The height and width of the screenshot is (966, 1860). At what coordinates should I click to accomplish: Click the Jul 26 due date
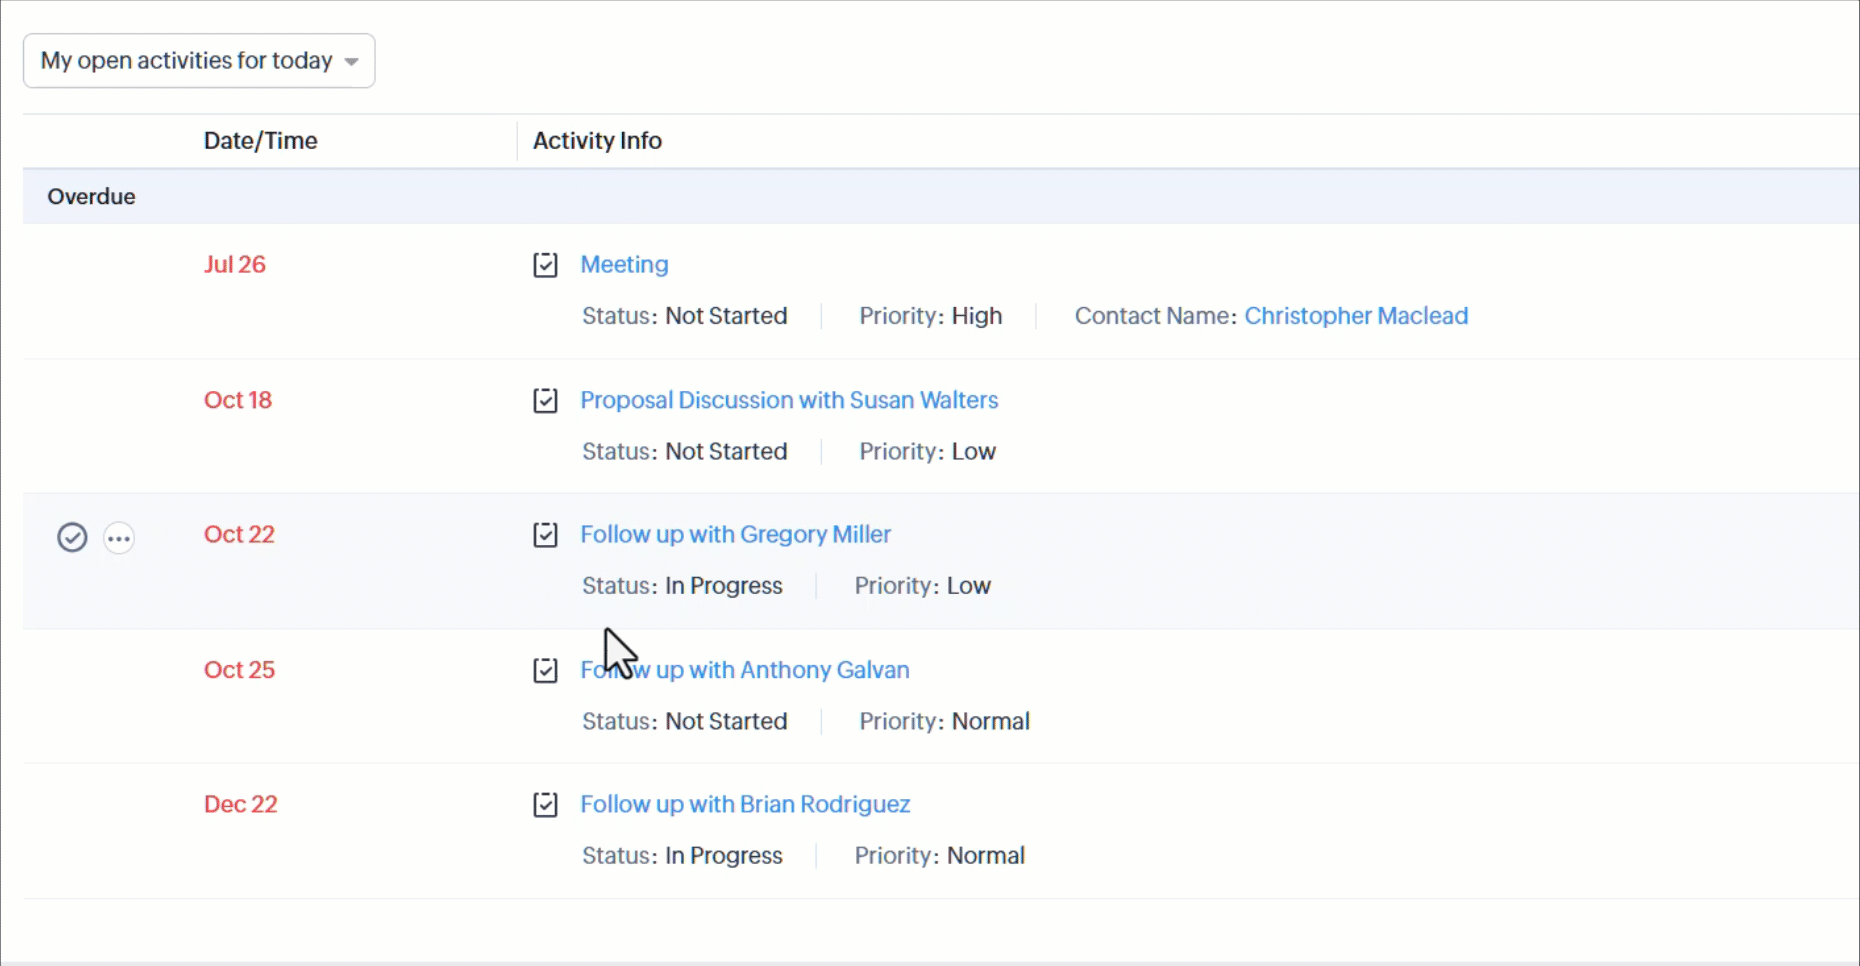[x=235, y=265]
